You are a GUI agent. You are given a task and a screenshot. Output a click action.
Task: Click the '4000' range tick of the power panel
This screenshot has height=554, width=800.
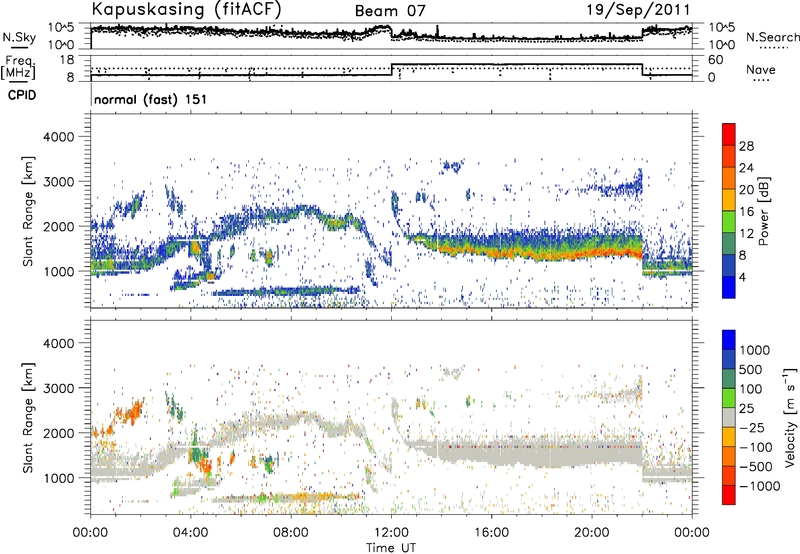[58, 137]
